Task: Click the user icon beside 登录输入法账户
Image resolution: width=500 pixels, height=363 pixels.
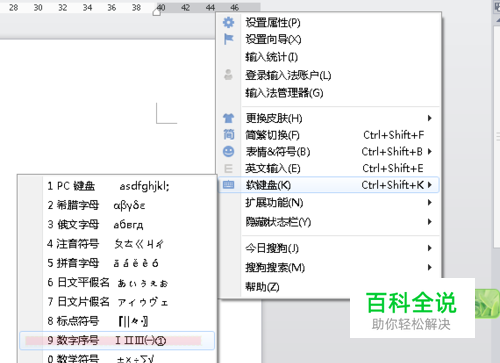Action: pos(228,75)
